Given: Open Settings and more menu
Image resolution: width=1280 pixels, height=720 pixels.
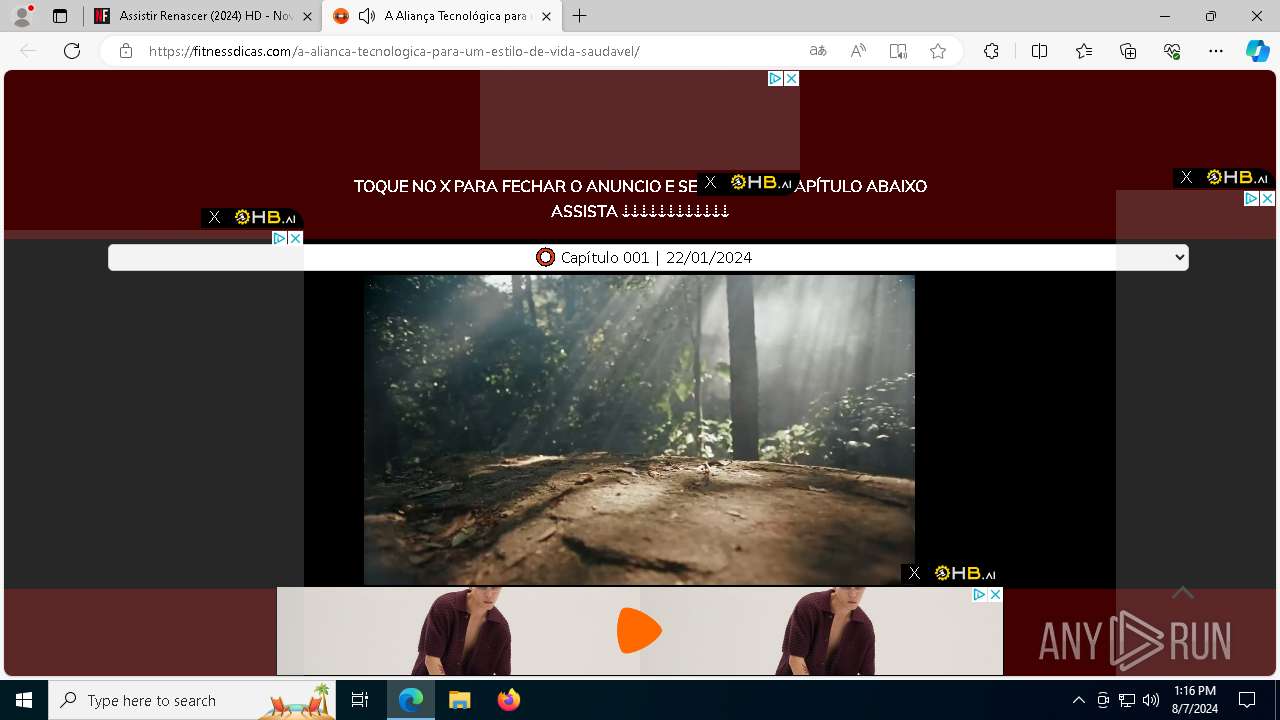Looking at the screenshot, I should pyautogui.click(x=1216, y=51).
